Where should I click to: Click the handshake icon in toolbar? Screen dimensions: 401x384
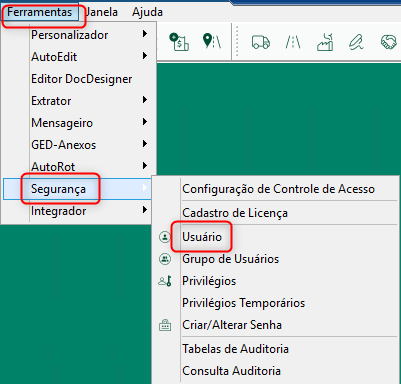pos(388,42)
